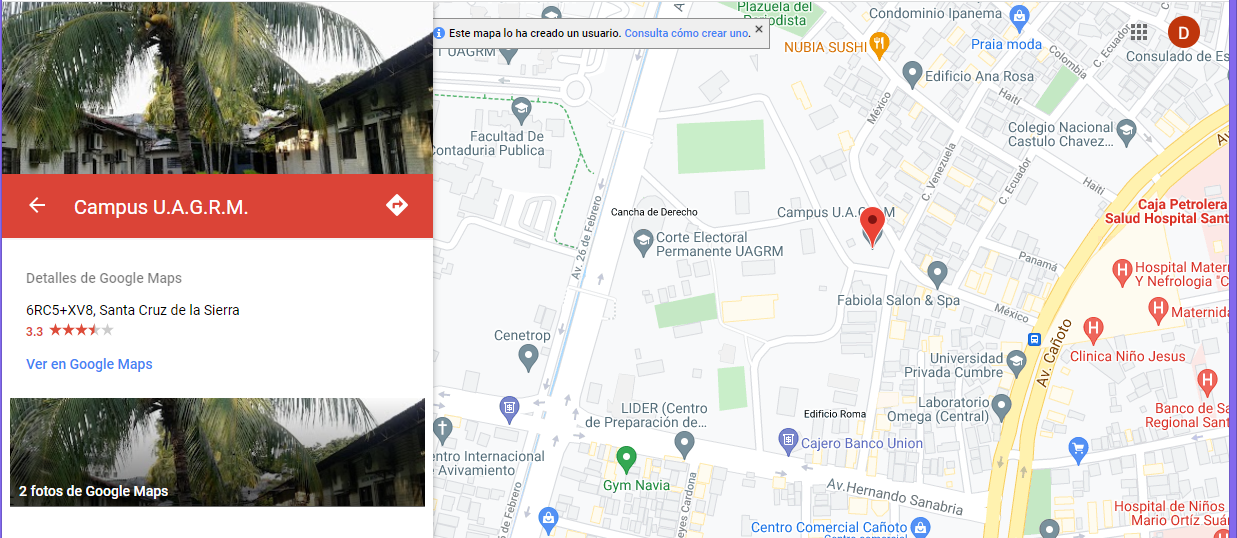Open directions with the diamond arrow icon
This screenshot has width=1237, height=538.
(x=397, y=205)
